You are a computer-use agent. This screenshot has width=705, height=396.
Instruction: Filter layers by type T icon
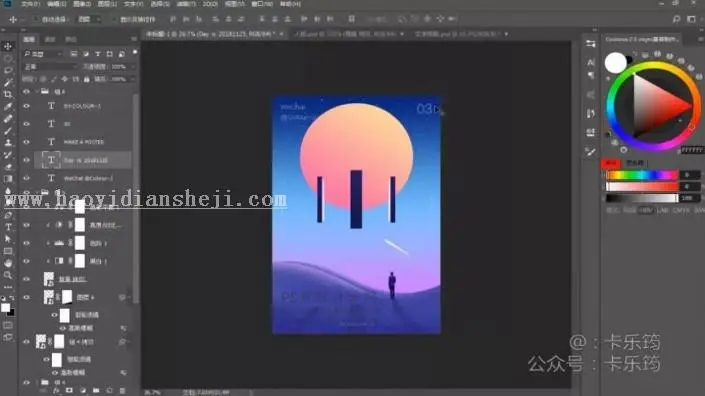tap(98, 54)
